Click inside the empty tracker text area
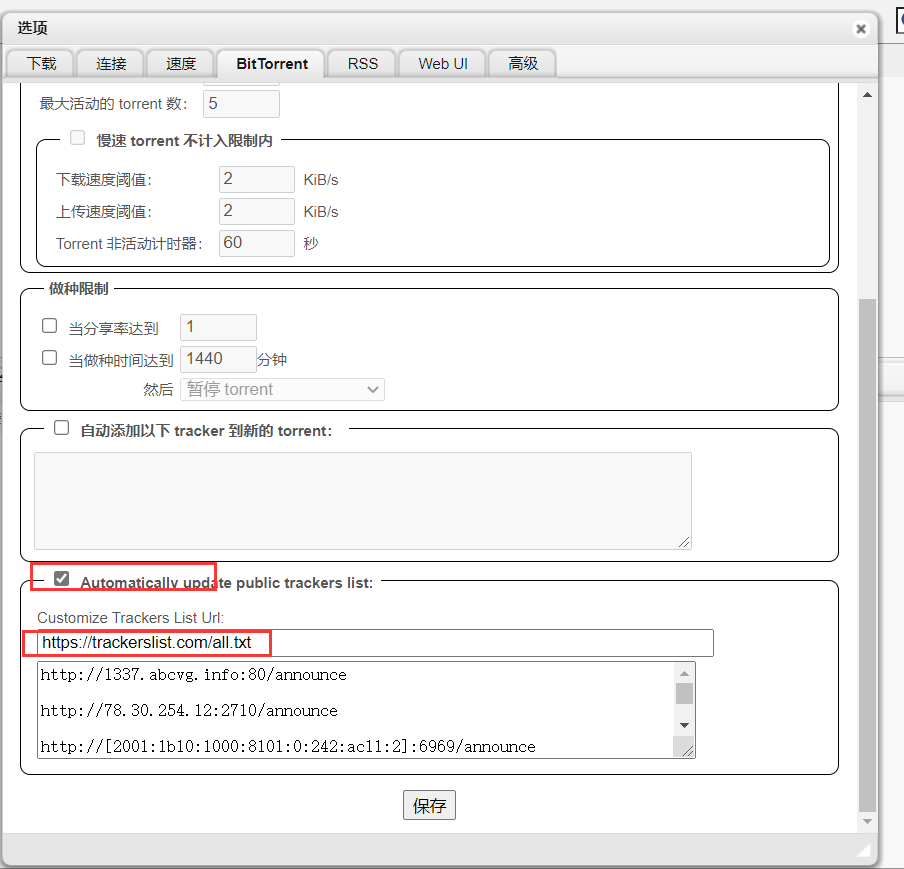The height and width of the screenshot is (869, 904). [x=362, y=500]
